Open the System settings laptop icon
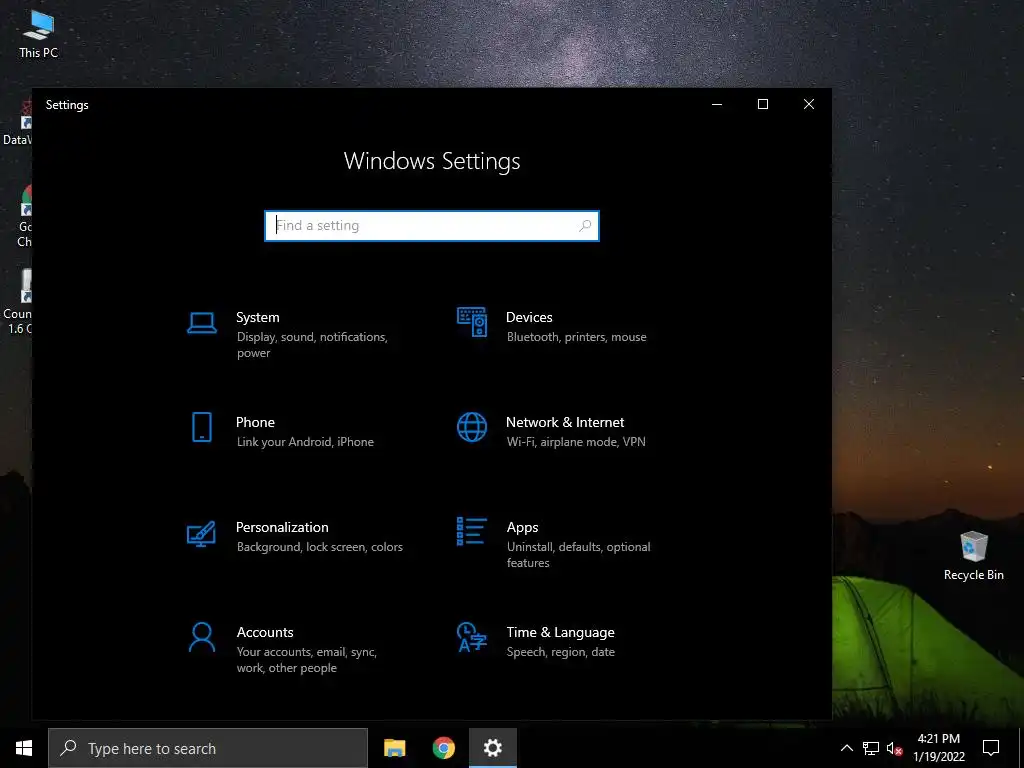Viewport: 1024px width, 768px height. point(202,323)
